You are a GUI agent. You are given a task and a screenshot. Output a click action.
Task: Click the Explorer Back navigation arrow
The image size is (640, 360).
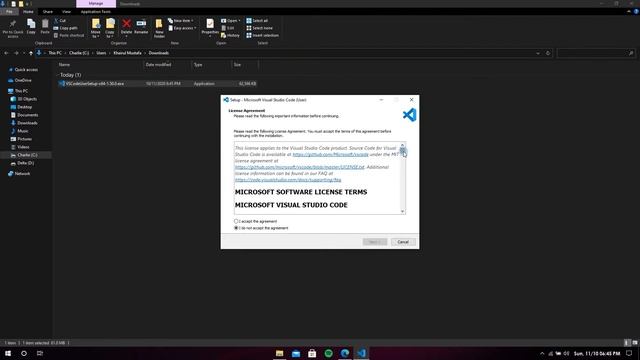[7, 53]
